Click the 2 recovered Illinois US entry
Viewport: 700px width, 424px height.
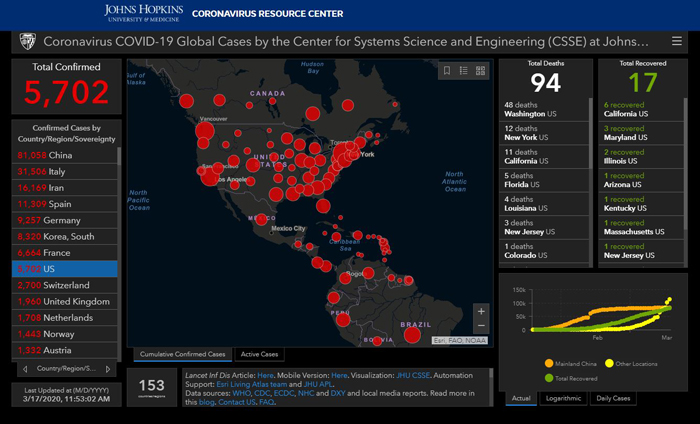(x=641, y=157)
